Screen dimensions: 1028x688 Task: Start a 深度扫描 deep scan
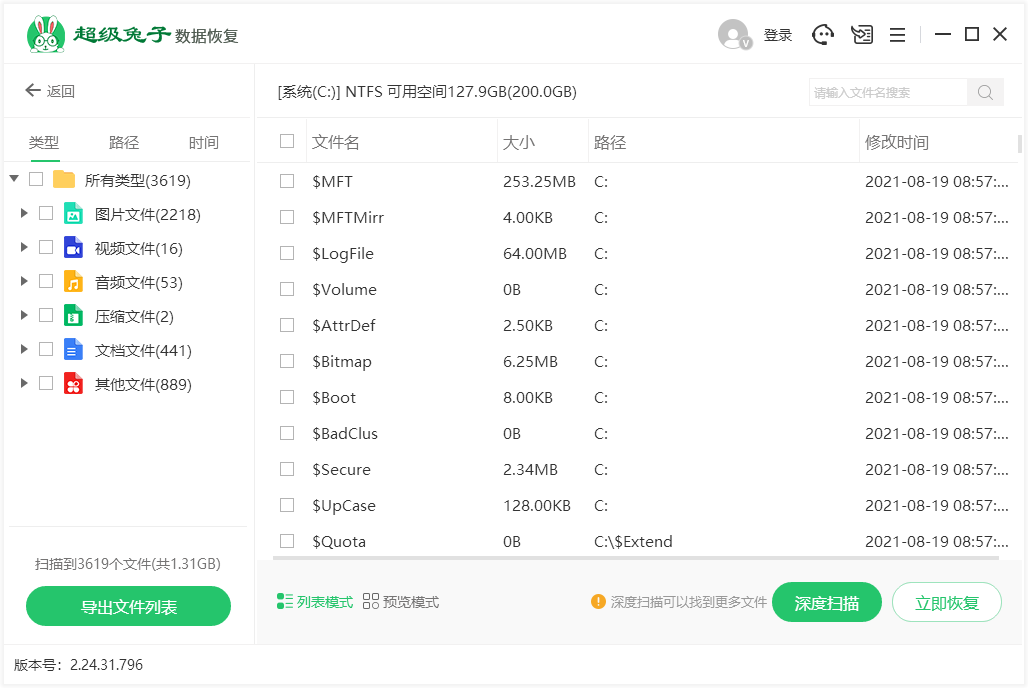[827, 602]
